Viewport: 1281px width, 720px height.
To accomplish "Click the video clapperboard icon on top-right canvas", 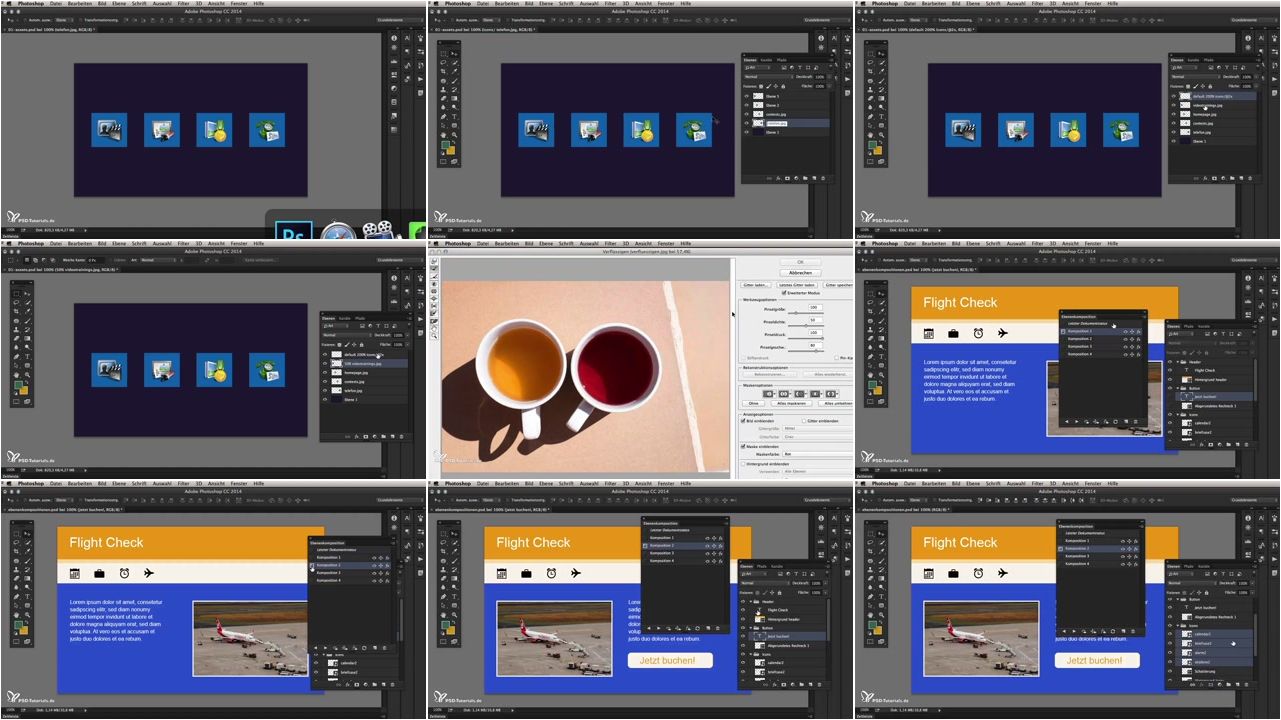I will [x=961, y=129].
